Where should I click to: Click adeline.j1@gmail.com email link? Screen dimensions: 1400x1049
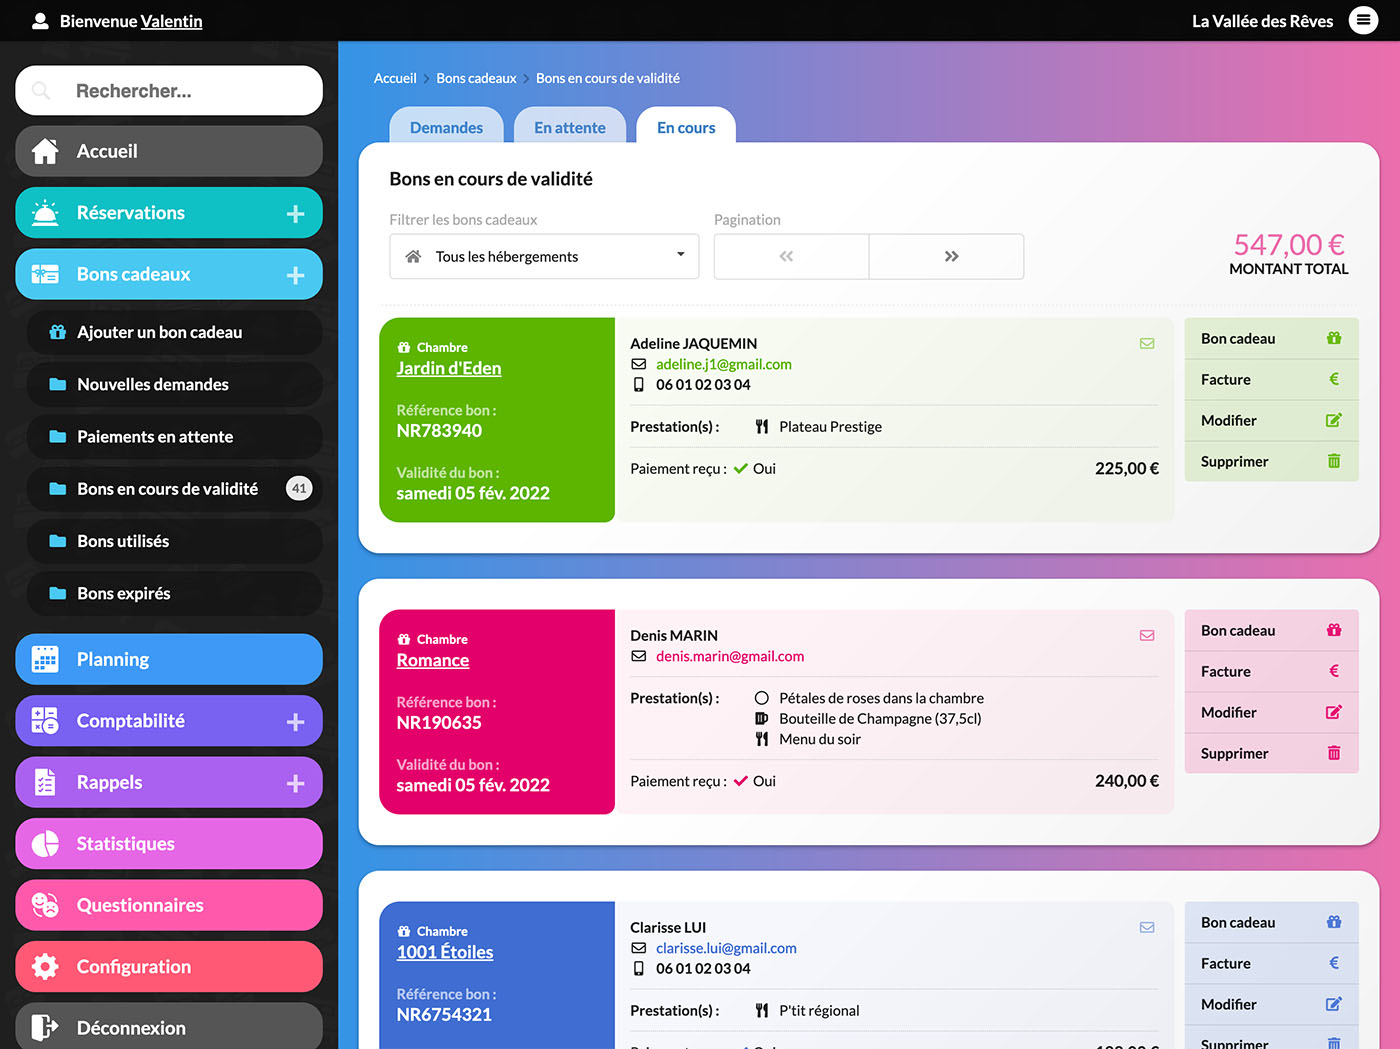click(723, 364)
